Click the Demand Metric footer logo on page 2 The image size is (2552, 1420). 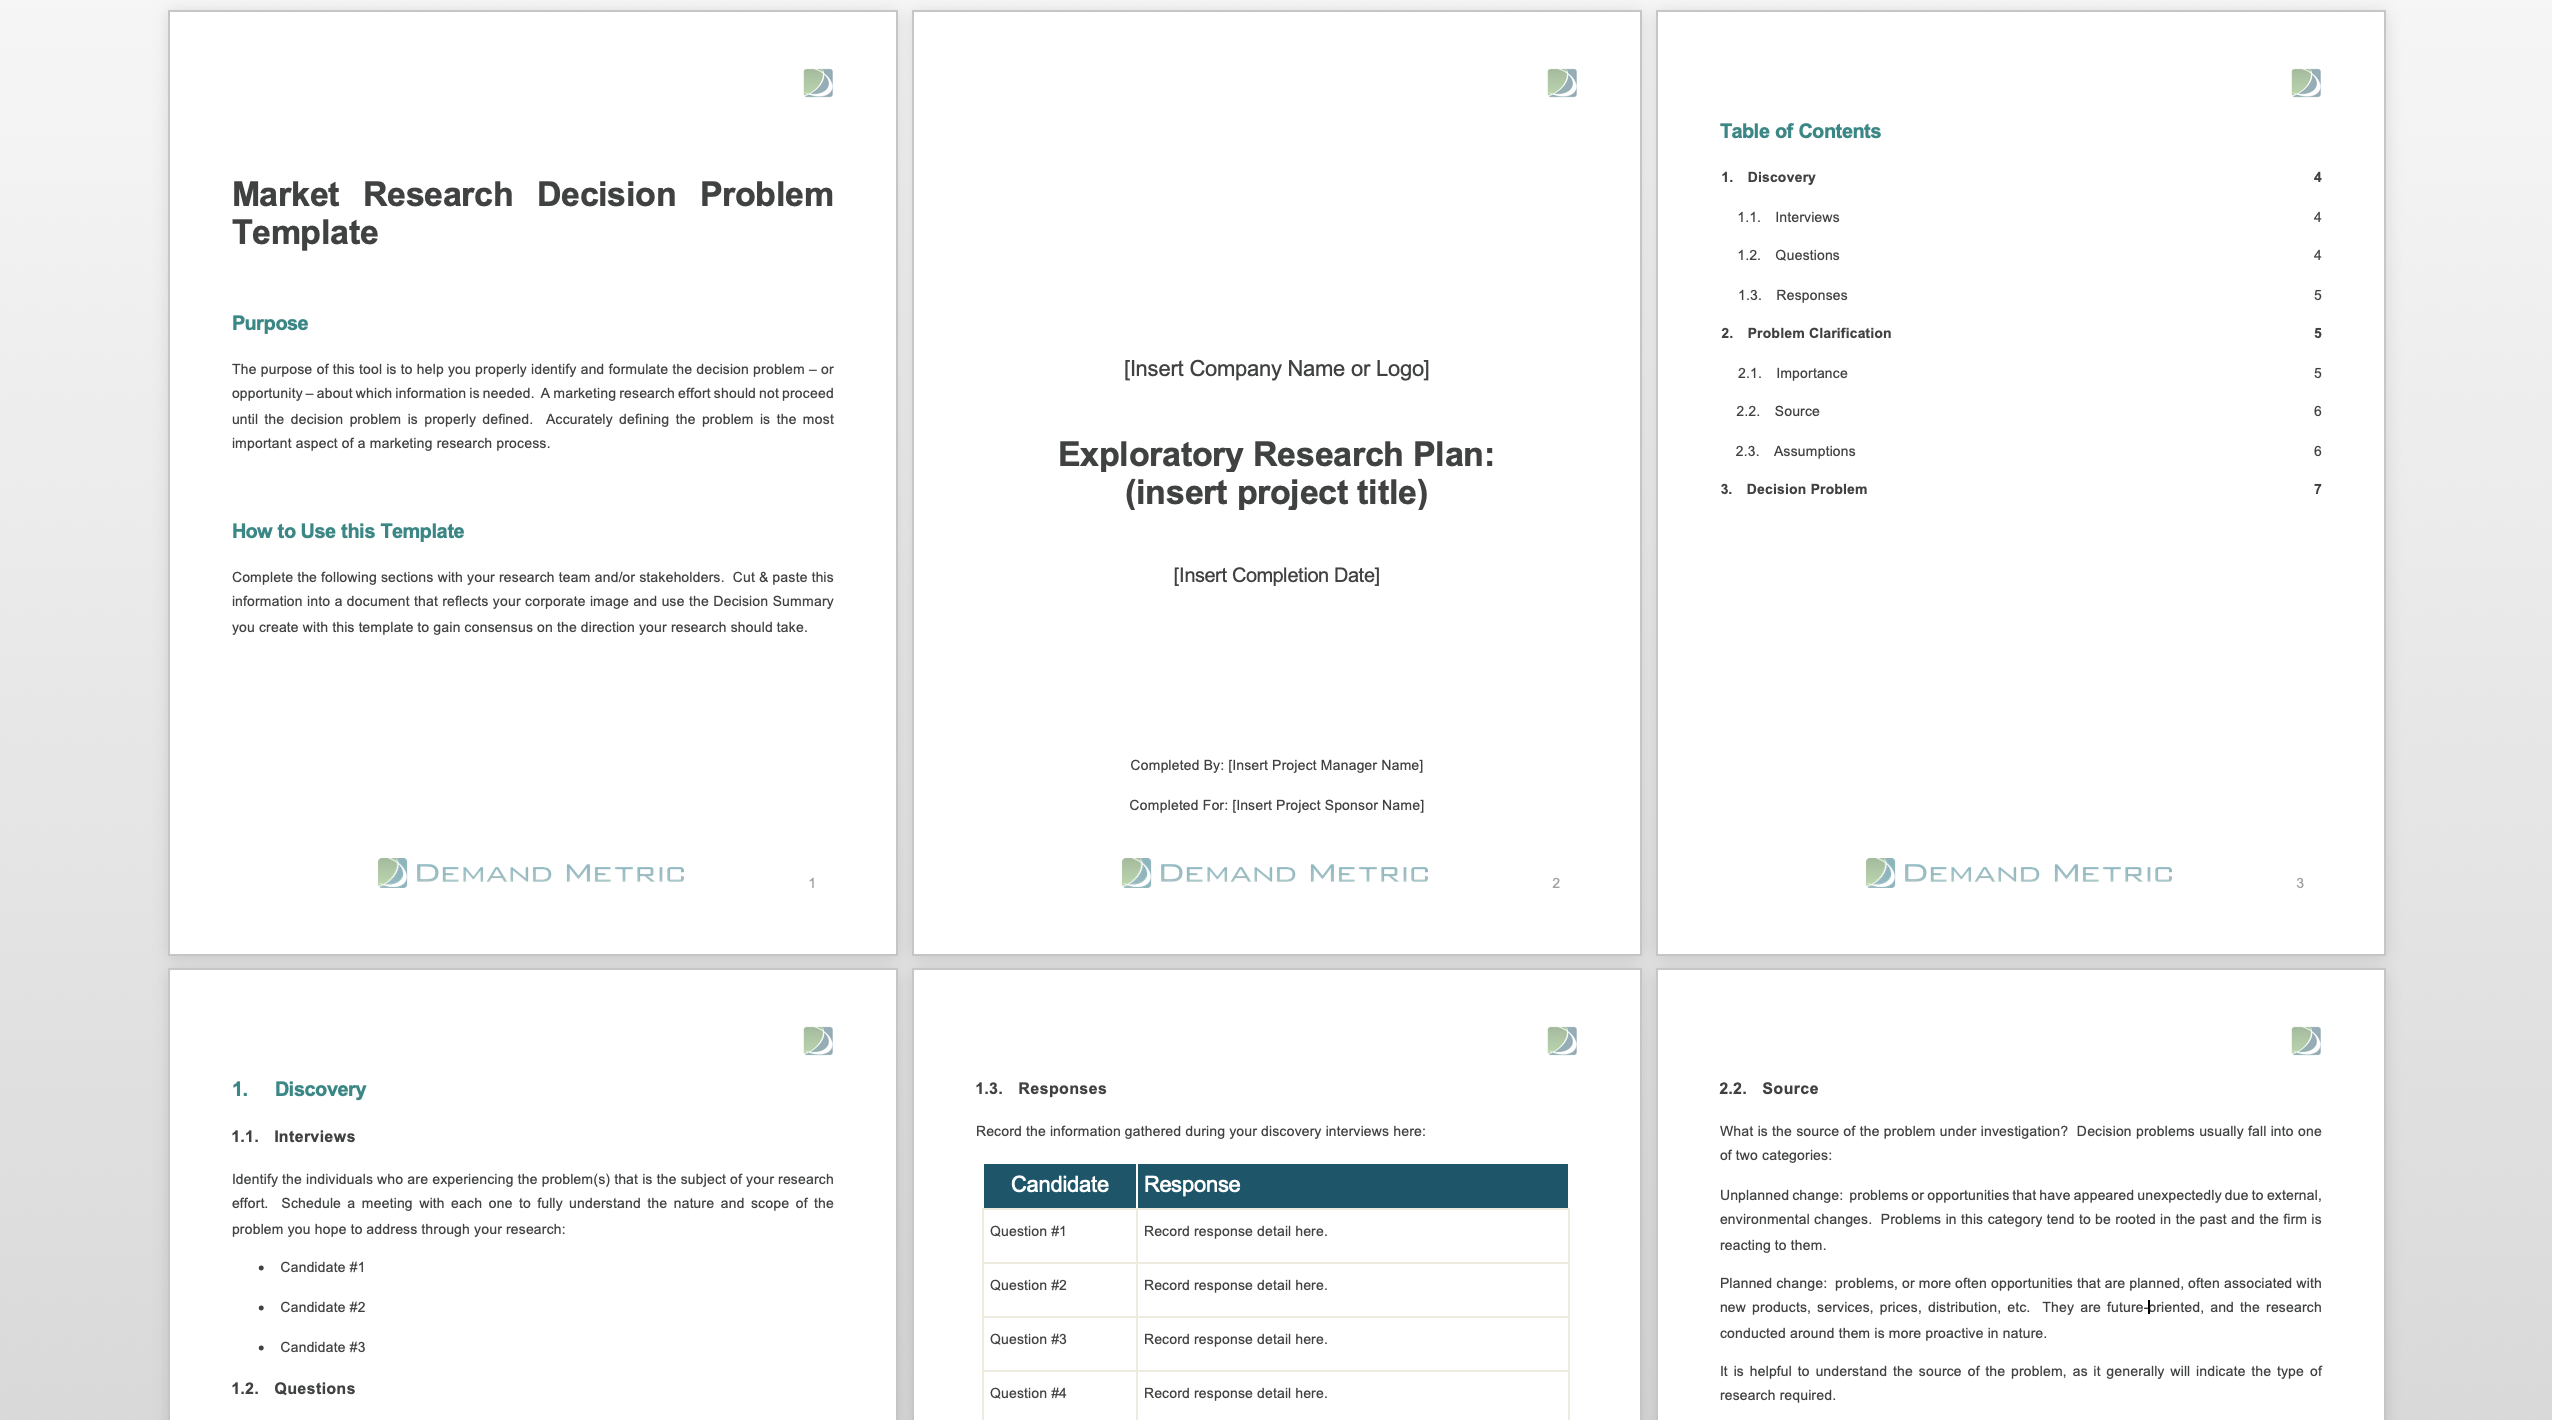1275,873
